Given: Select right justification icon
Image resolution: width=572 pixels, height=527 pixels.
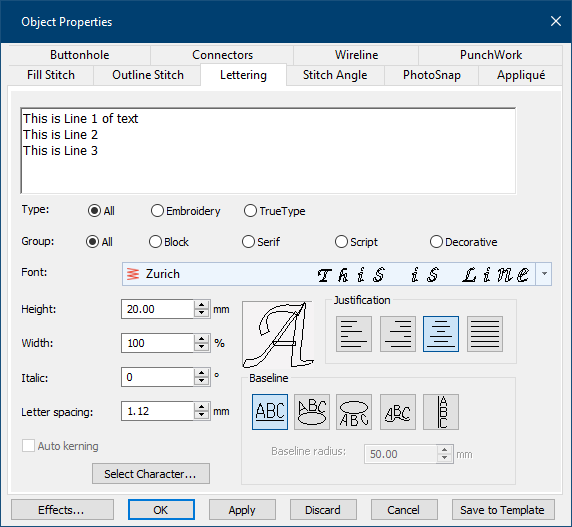Looking at the screenshot, I should [398, 334].
